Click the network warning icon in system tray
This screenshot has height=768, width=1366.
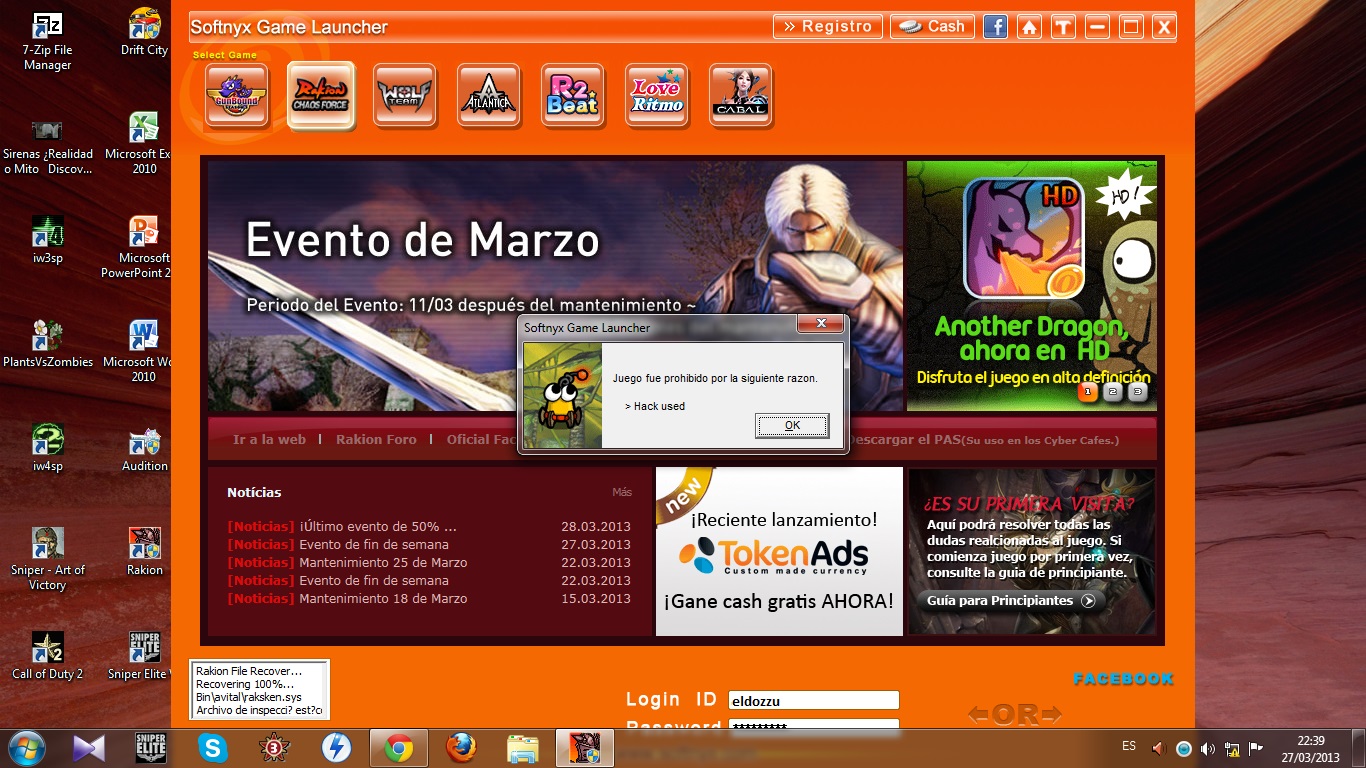point(1232,749)
